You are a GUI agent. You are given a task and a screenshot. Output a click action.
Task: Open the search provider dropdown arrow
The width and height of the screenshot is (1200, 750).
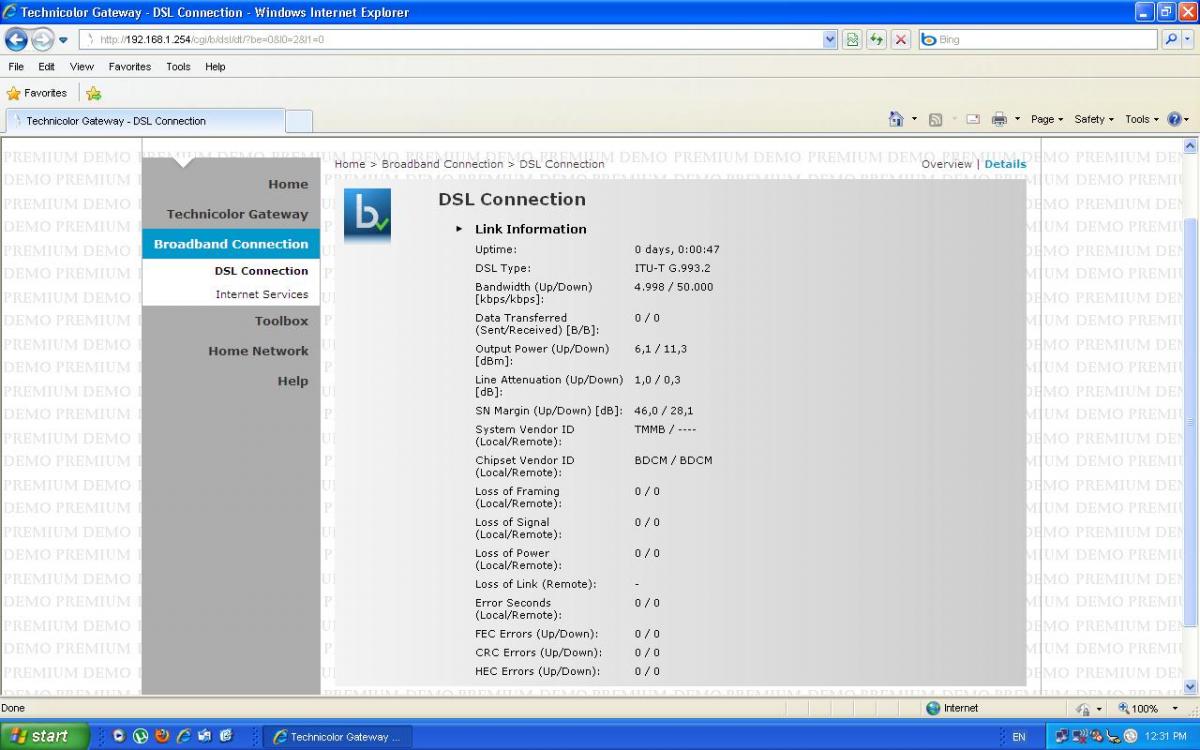tap(1188, 40)
